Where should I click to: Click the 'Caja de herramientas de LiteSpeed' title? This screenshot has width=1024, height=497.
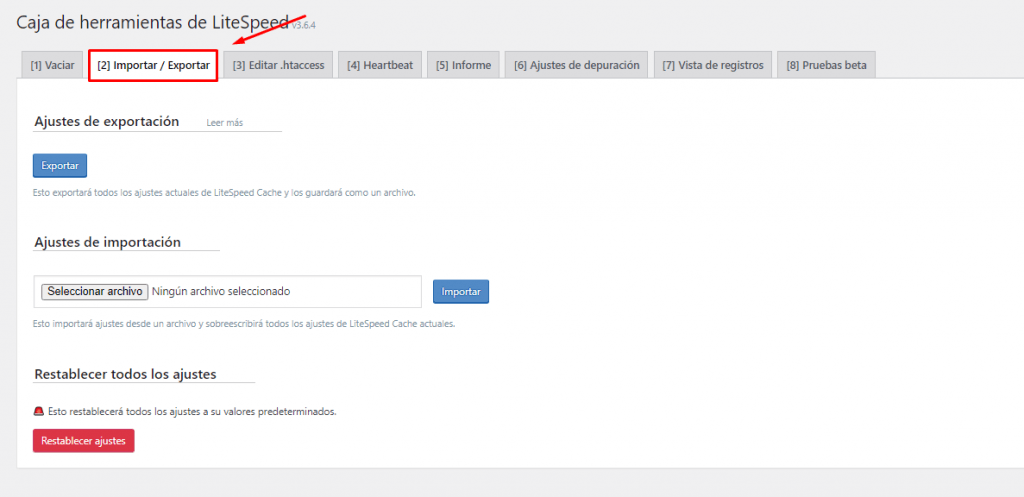click(x=152, y=22)
